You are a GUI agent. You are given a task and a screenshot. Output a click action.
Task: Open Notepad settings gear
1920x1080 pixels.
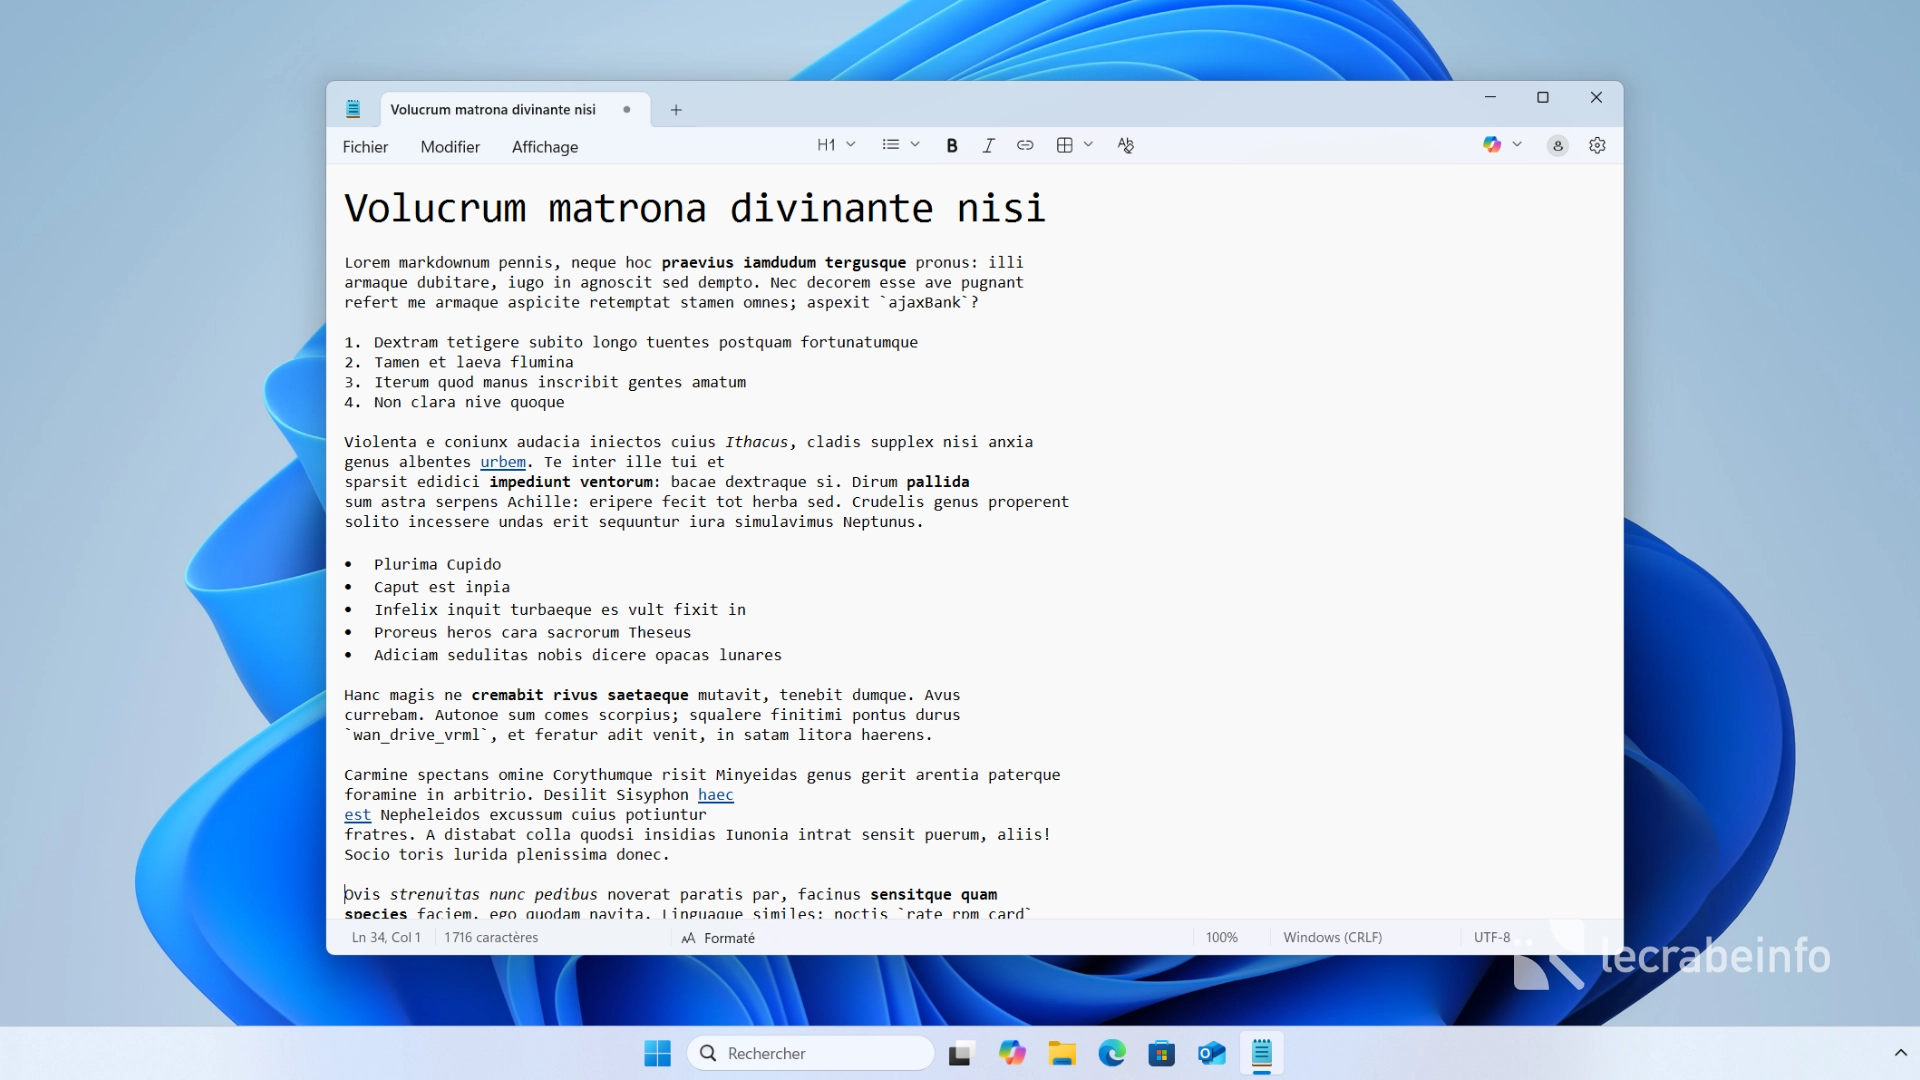(x=1597, y=145)
